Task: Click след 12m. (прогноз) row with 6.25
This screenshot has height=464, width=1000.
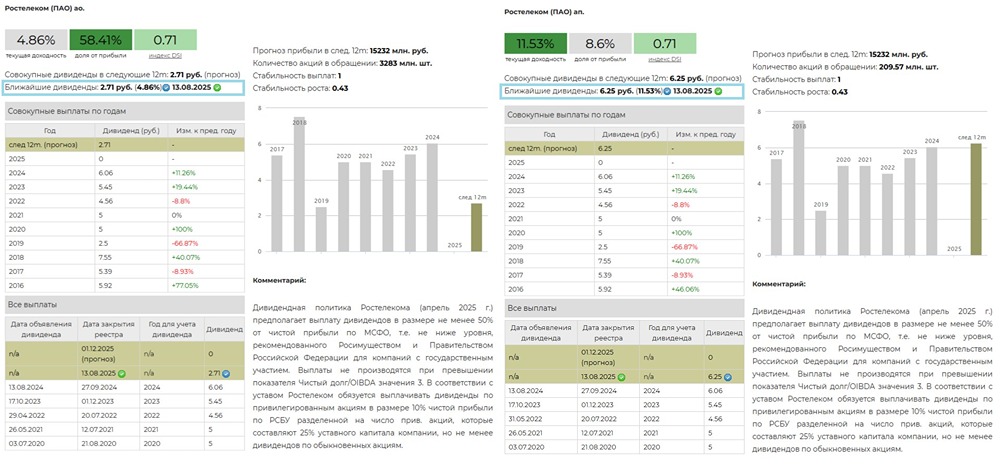Action: point(624,148)
